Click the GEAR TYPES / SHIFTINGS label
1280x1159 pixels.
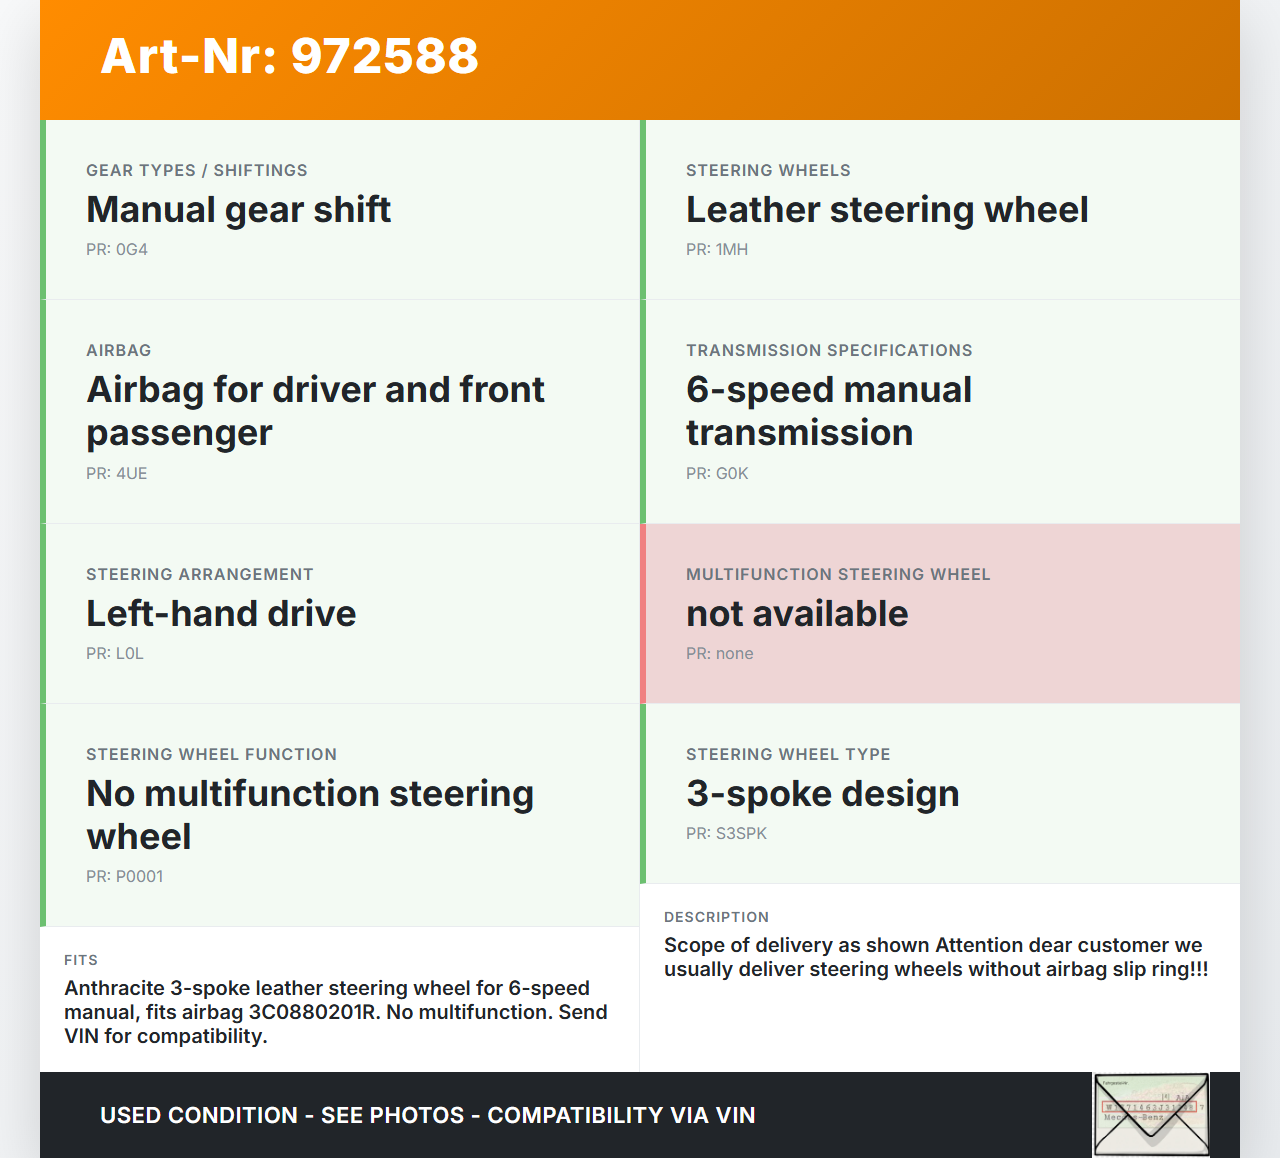click(x=197, y=171)
